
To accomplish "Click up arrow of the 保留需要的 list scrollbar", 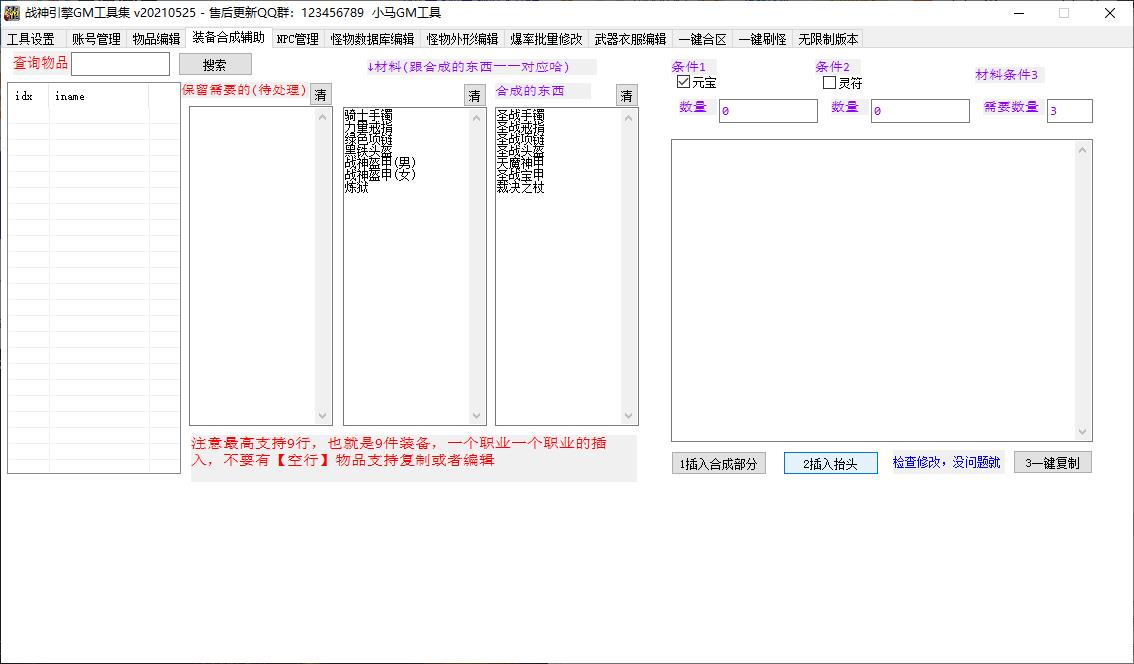I will click(x=323, y=117).
